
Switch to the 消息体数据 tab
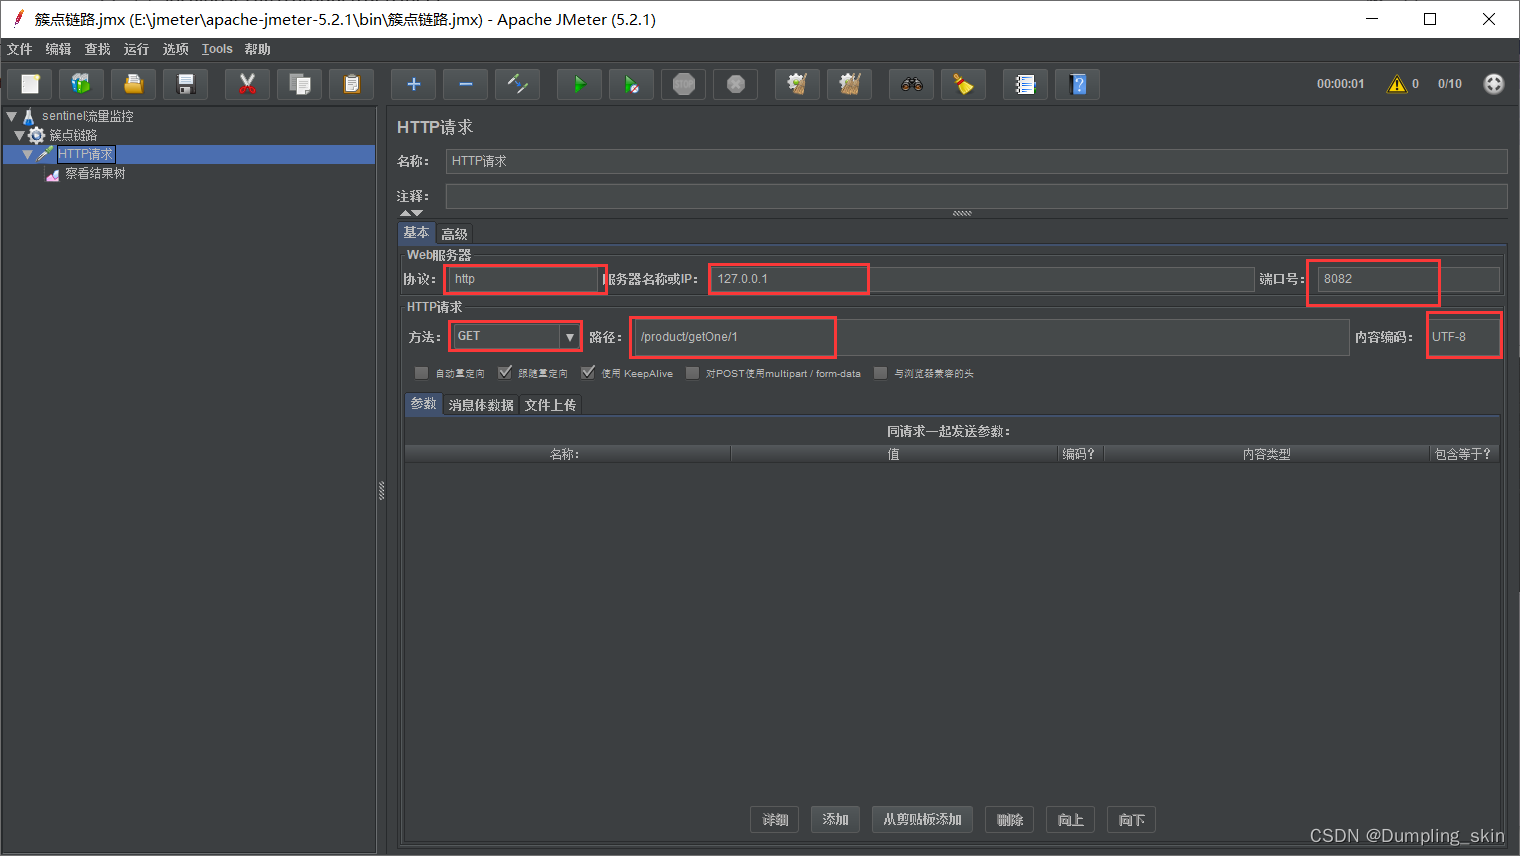coord(481,405)
